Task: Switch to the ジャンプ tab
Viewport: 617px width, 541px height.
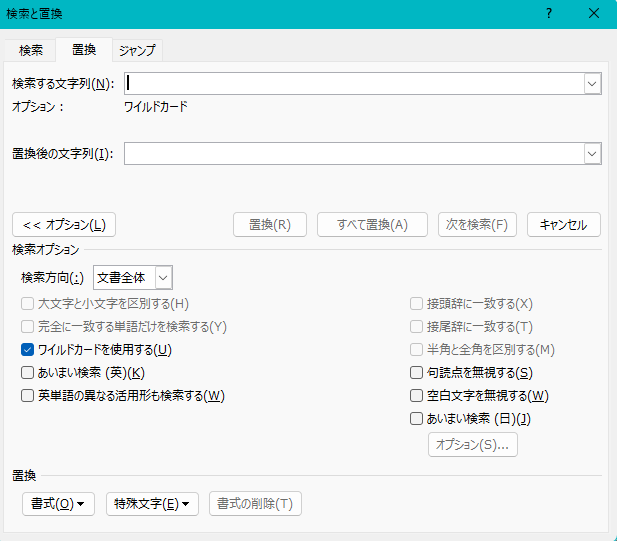Action: pyautogui.click(x=137, y=49)
